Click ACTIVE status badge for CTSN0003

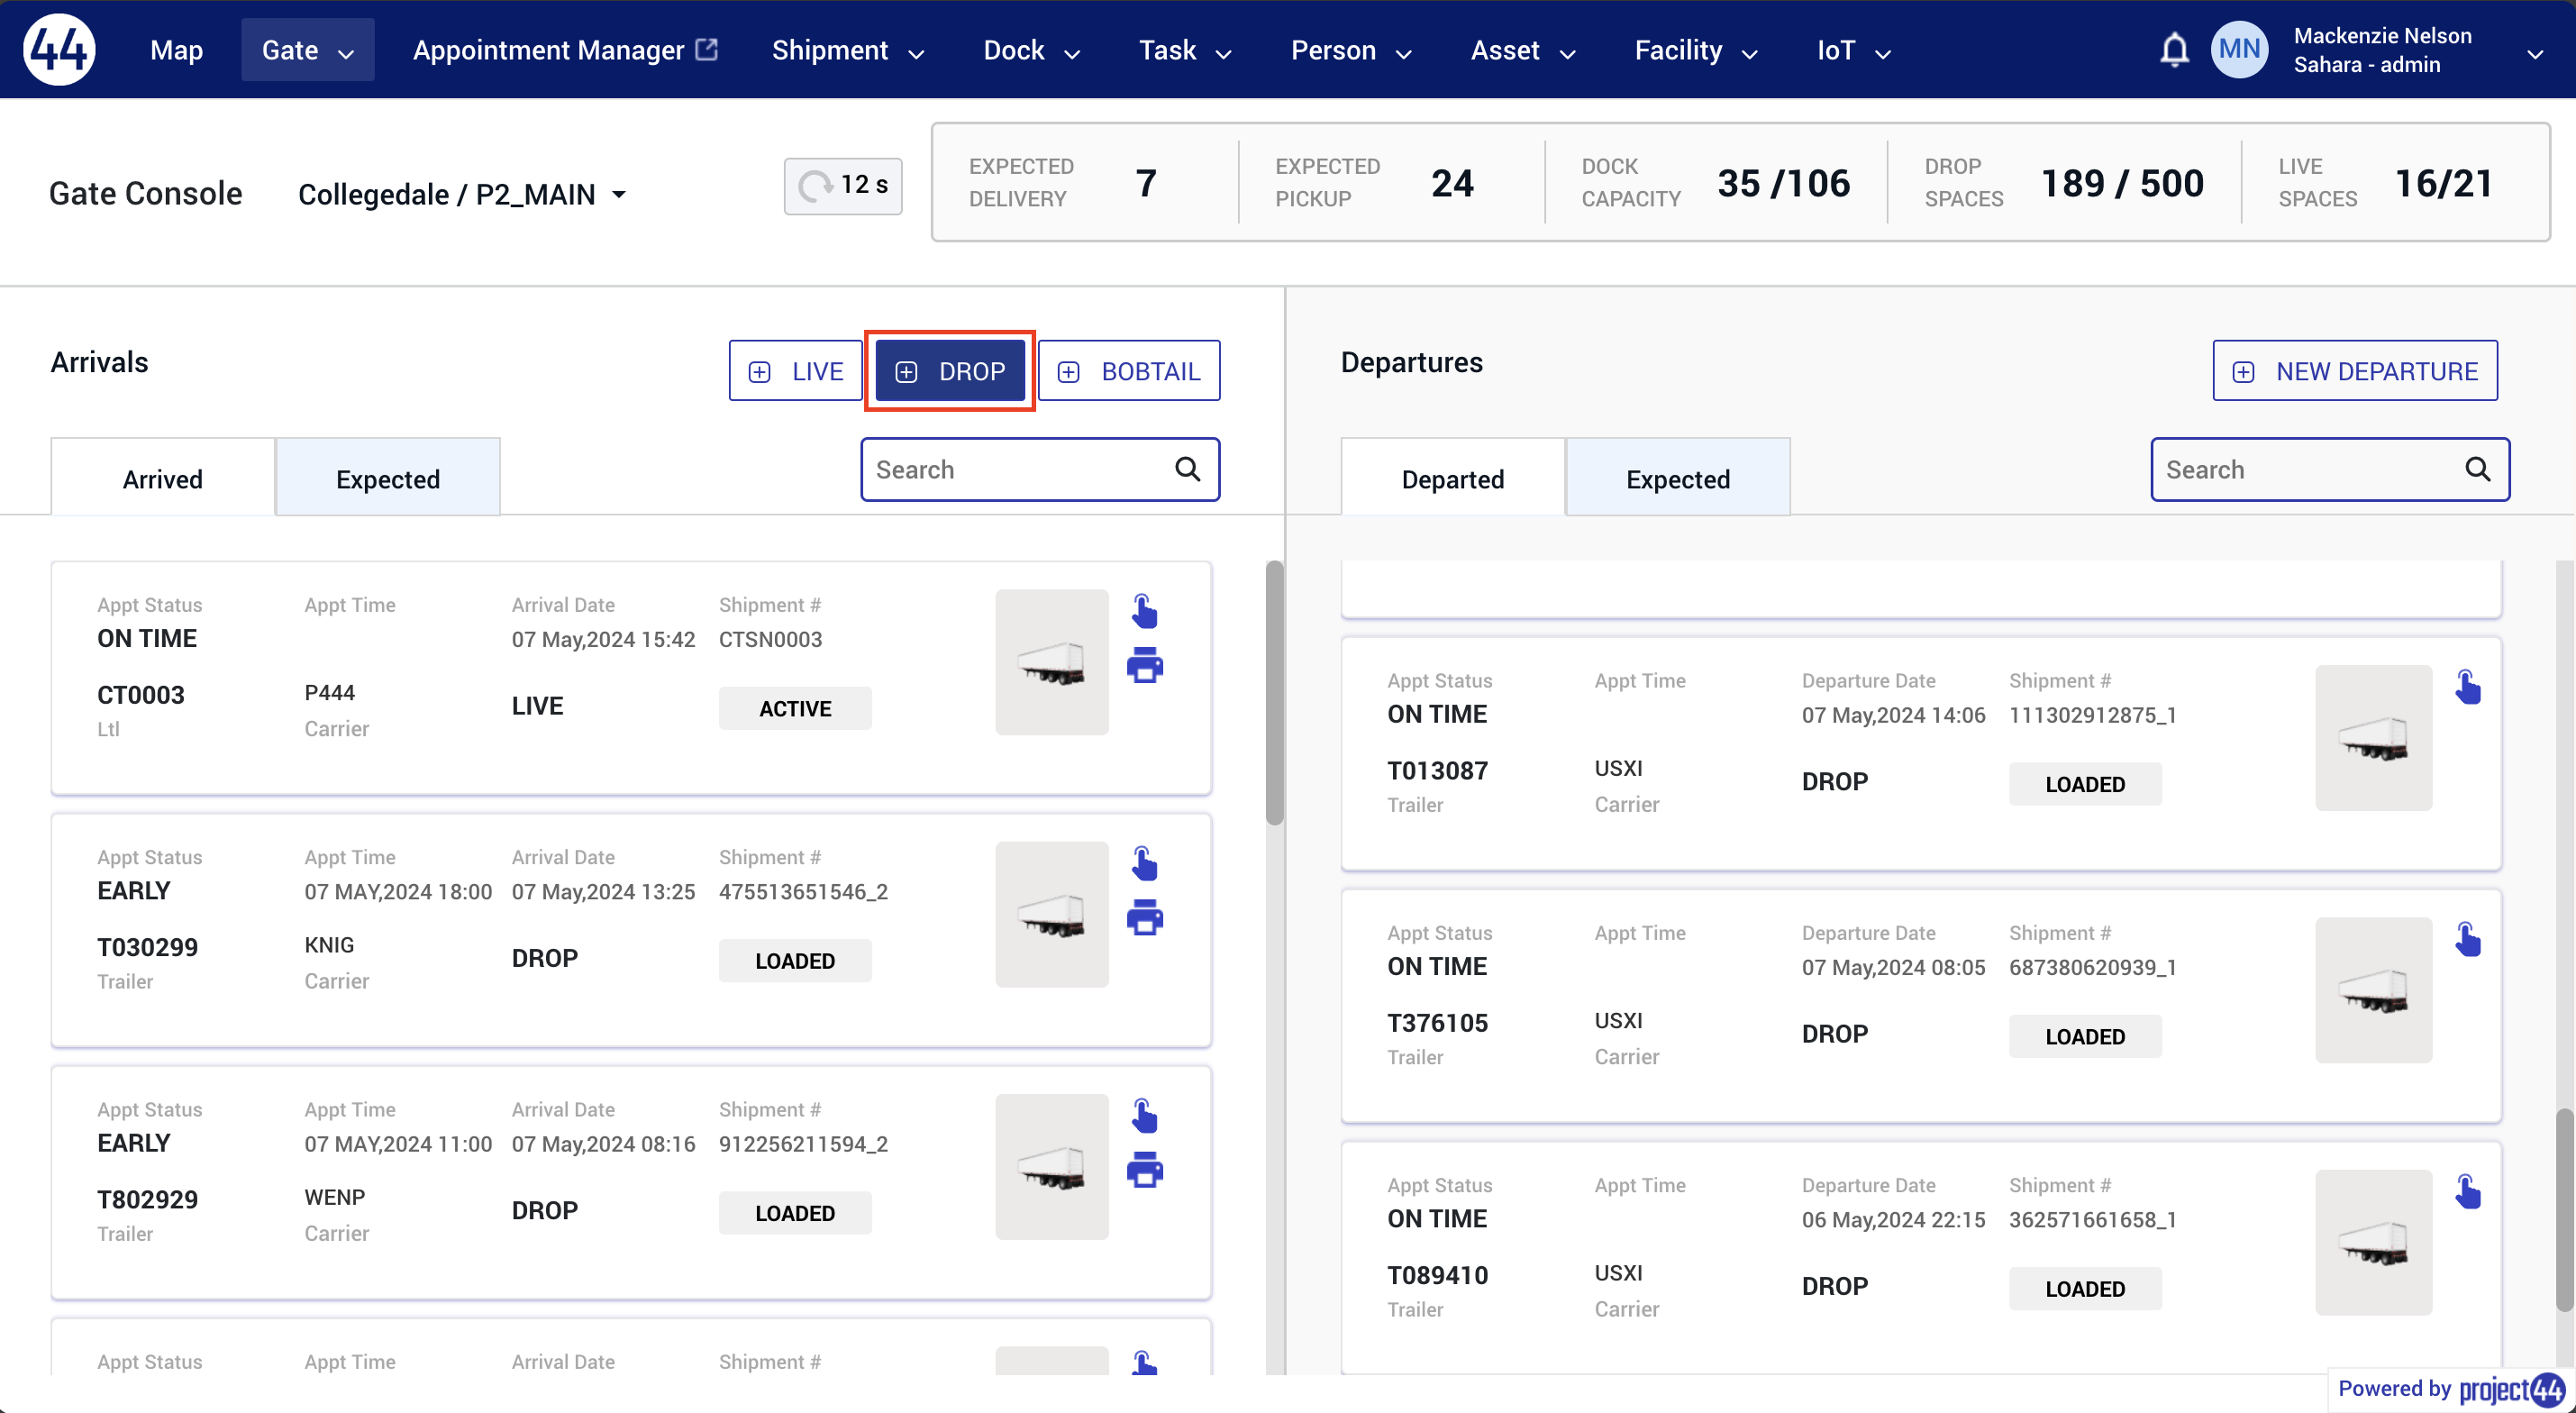point(795,708)
